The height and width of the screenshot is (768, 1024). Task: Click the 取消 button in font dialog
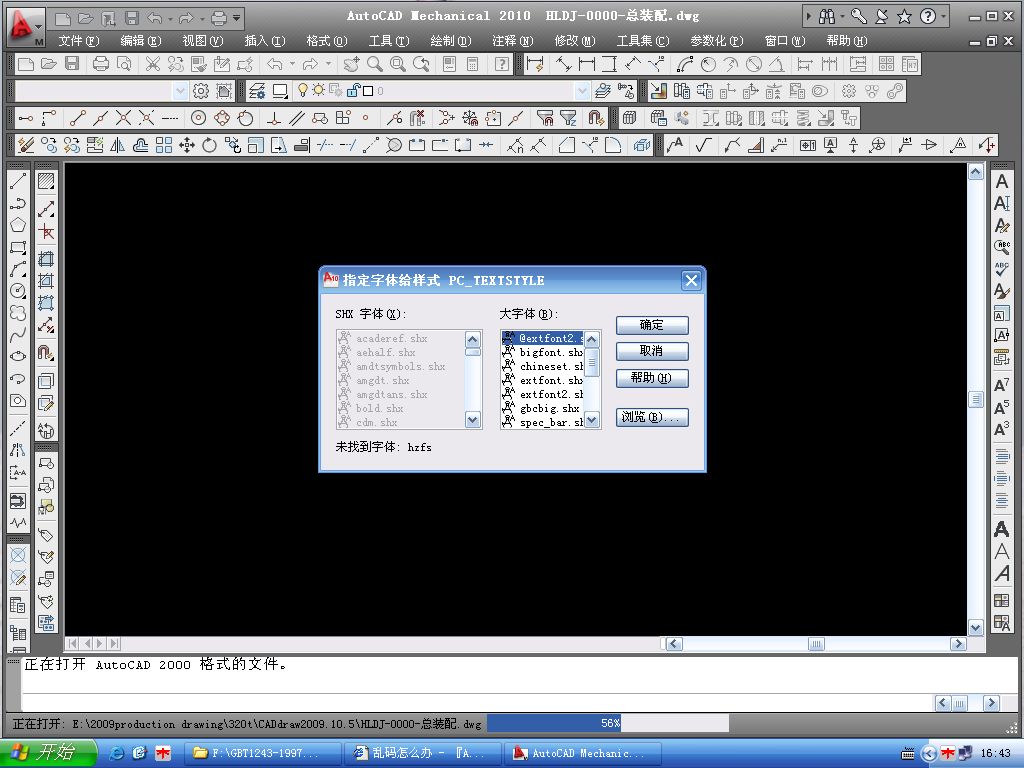(652, 351)
